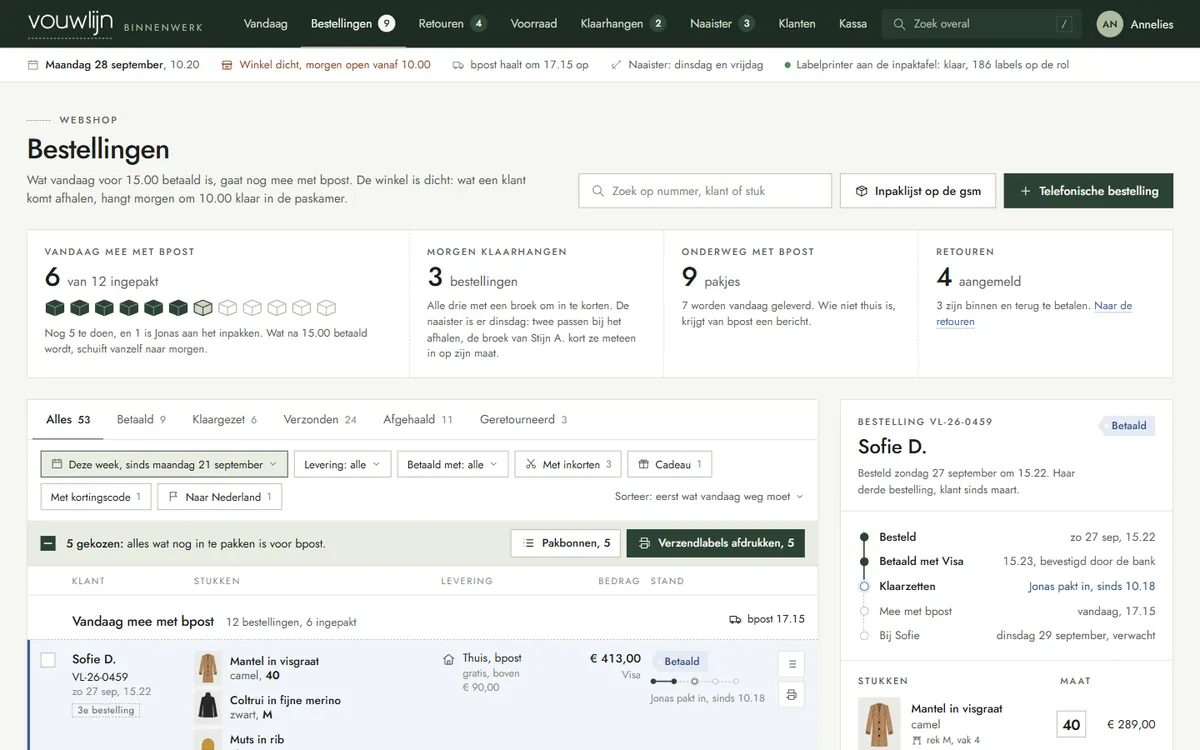Toggle the Naar Nederland filter

point(220,497)
